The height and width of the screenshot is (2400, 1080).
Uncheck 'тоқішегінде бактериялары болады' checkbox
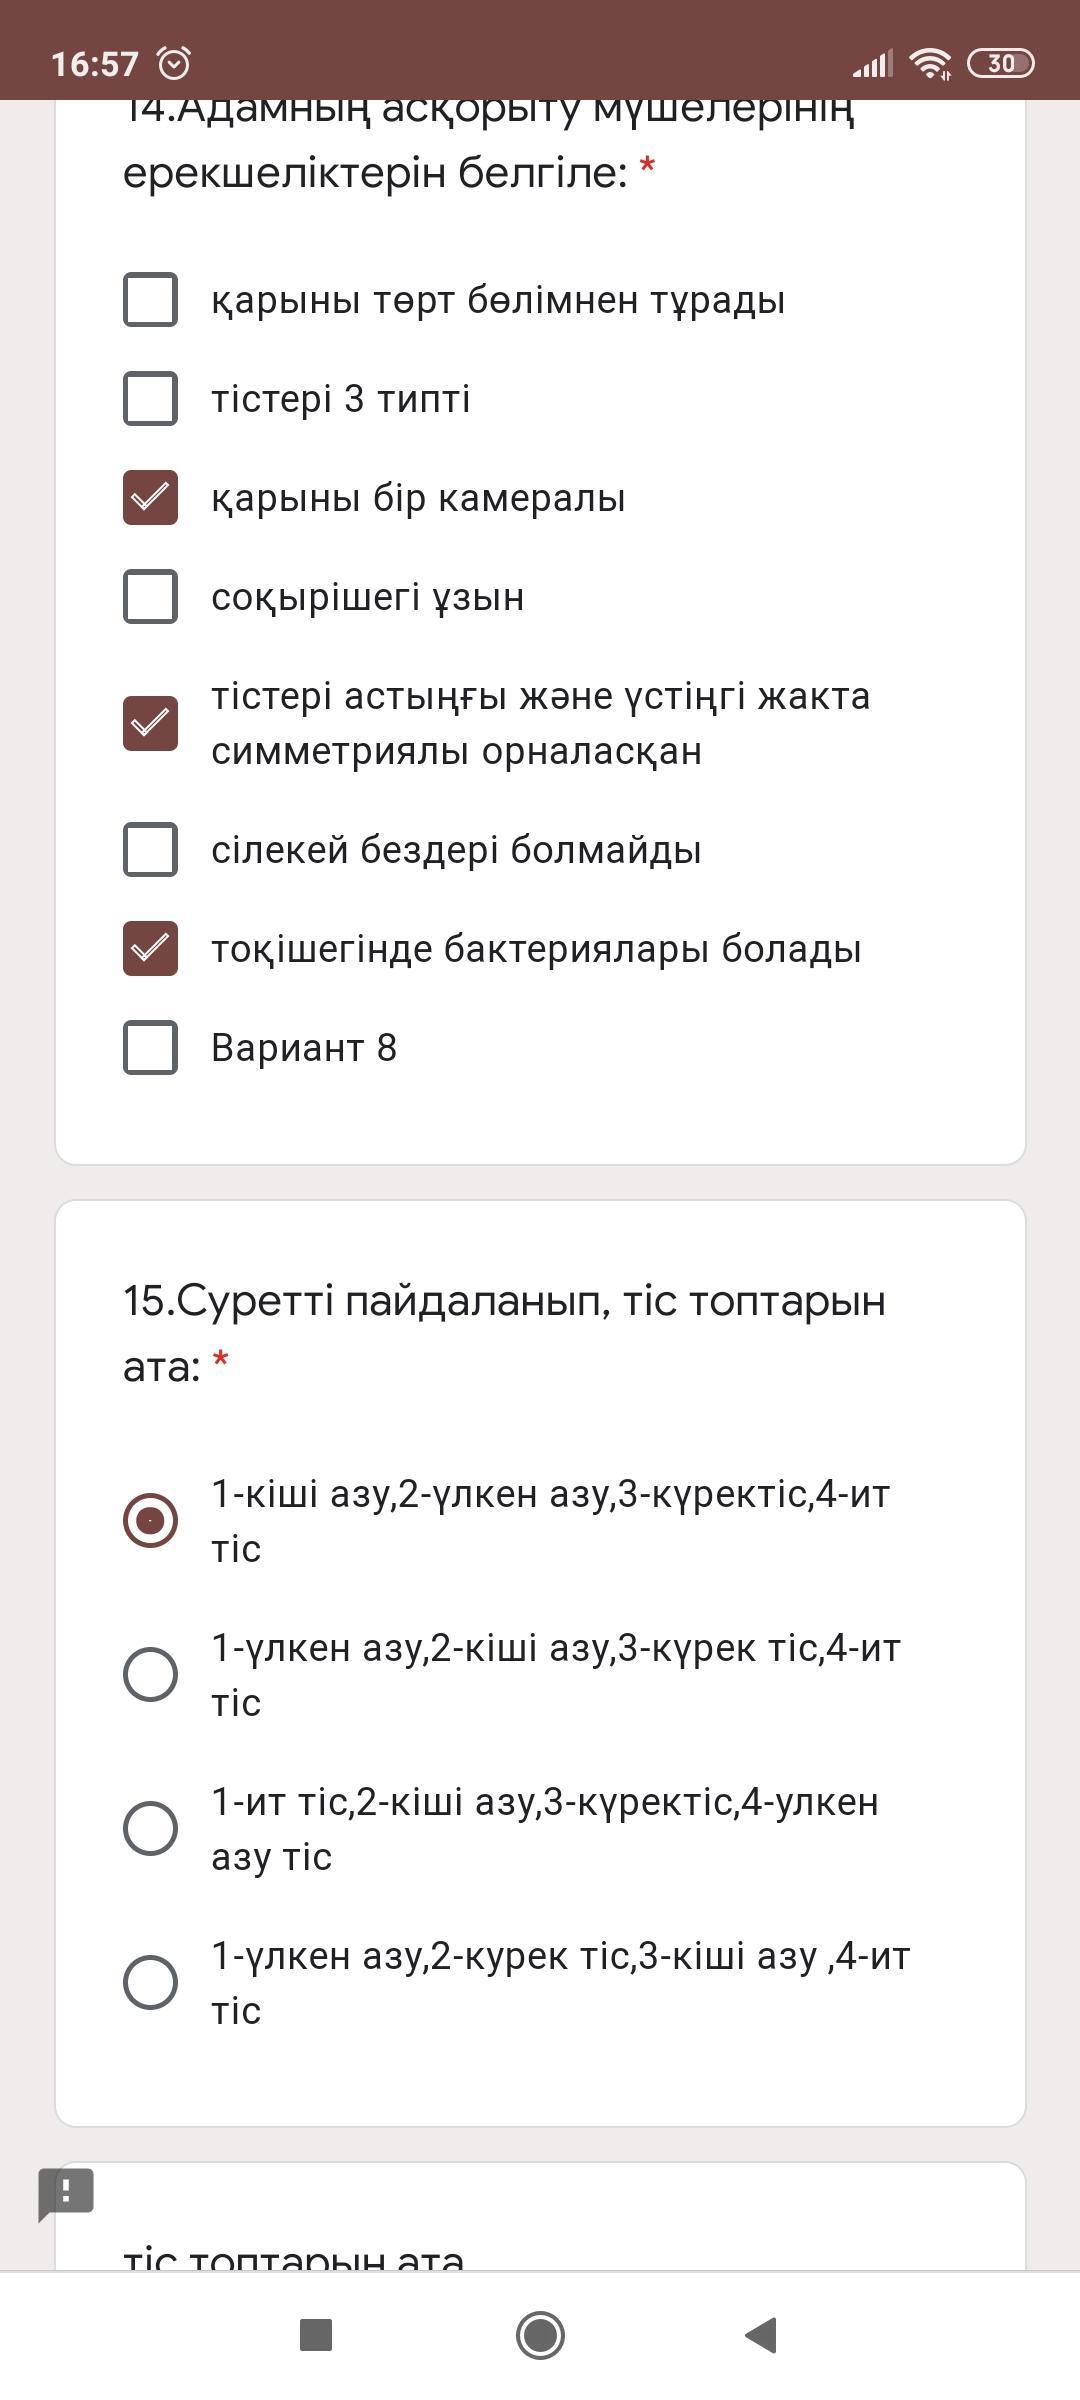(150, 948)
